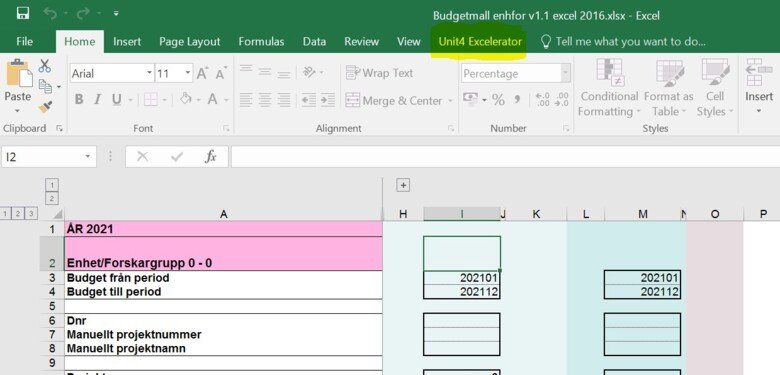
Task: Select the Data ribbon tab
Action: (314, 42)
